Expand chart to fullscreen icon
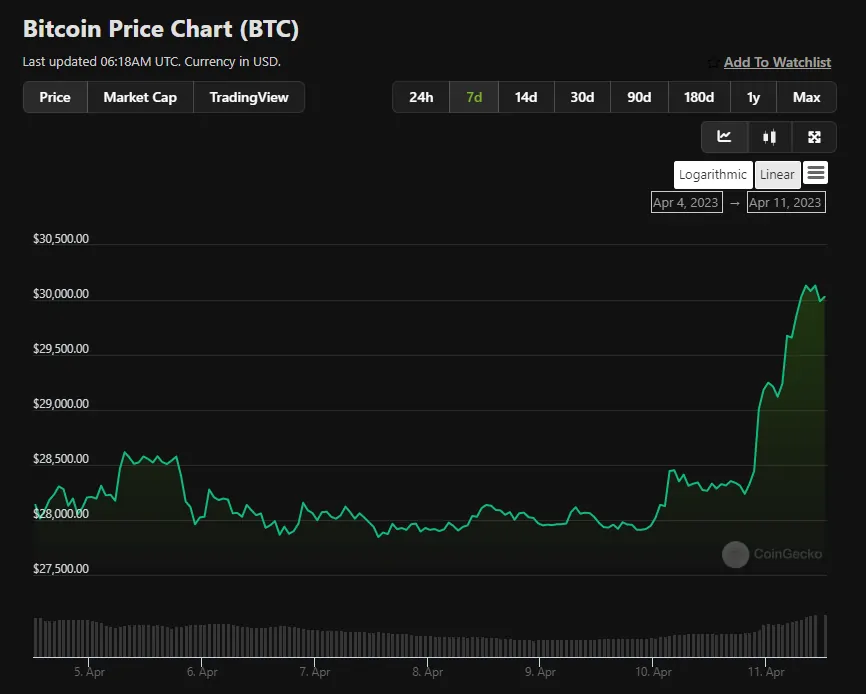 [x=814, y=136]
